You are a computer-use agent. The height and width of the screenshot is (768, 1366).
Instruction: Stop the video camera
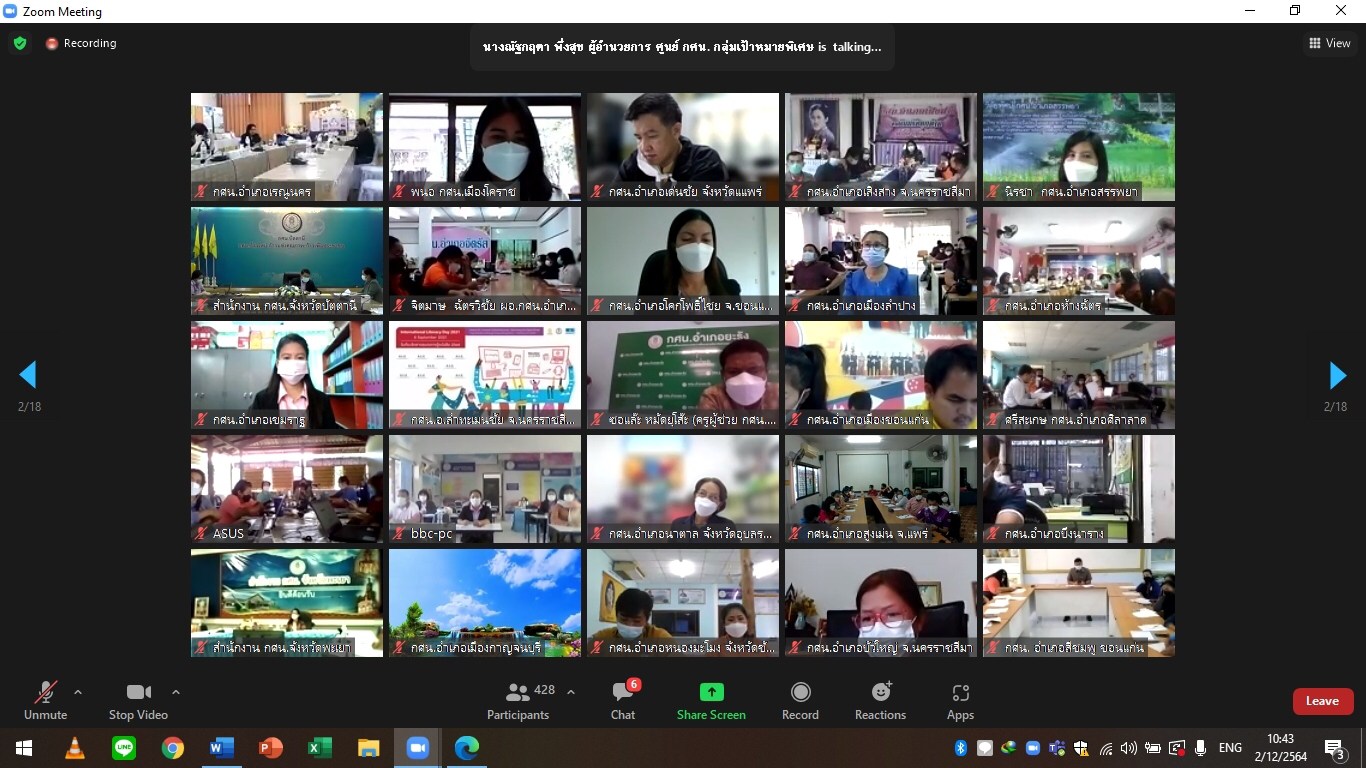click(138, 700)
